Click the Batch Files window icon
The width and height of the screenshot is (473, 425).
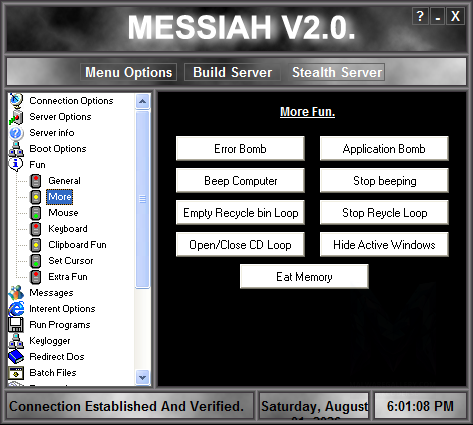(16, 373)
